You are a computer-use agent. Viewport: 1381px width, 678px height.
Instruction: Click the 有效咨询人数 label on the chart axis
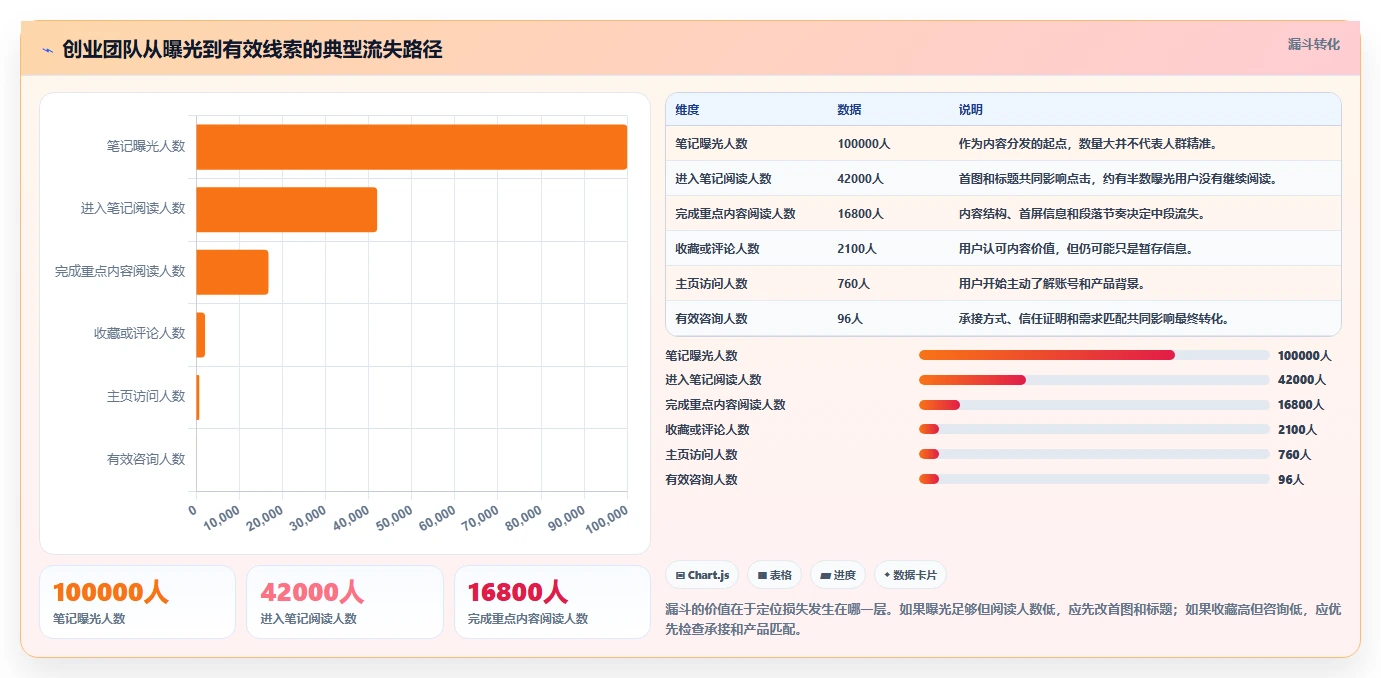[x=146, y=460]
